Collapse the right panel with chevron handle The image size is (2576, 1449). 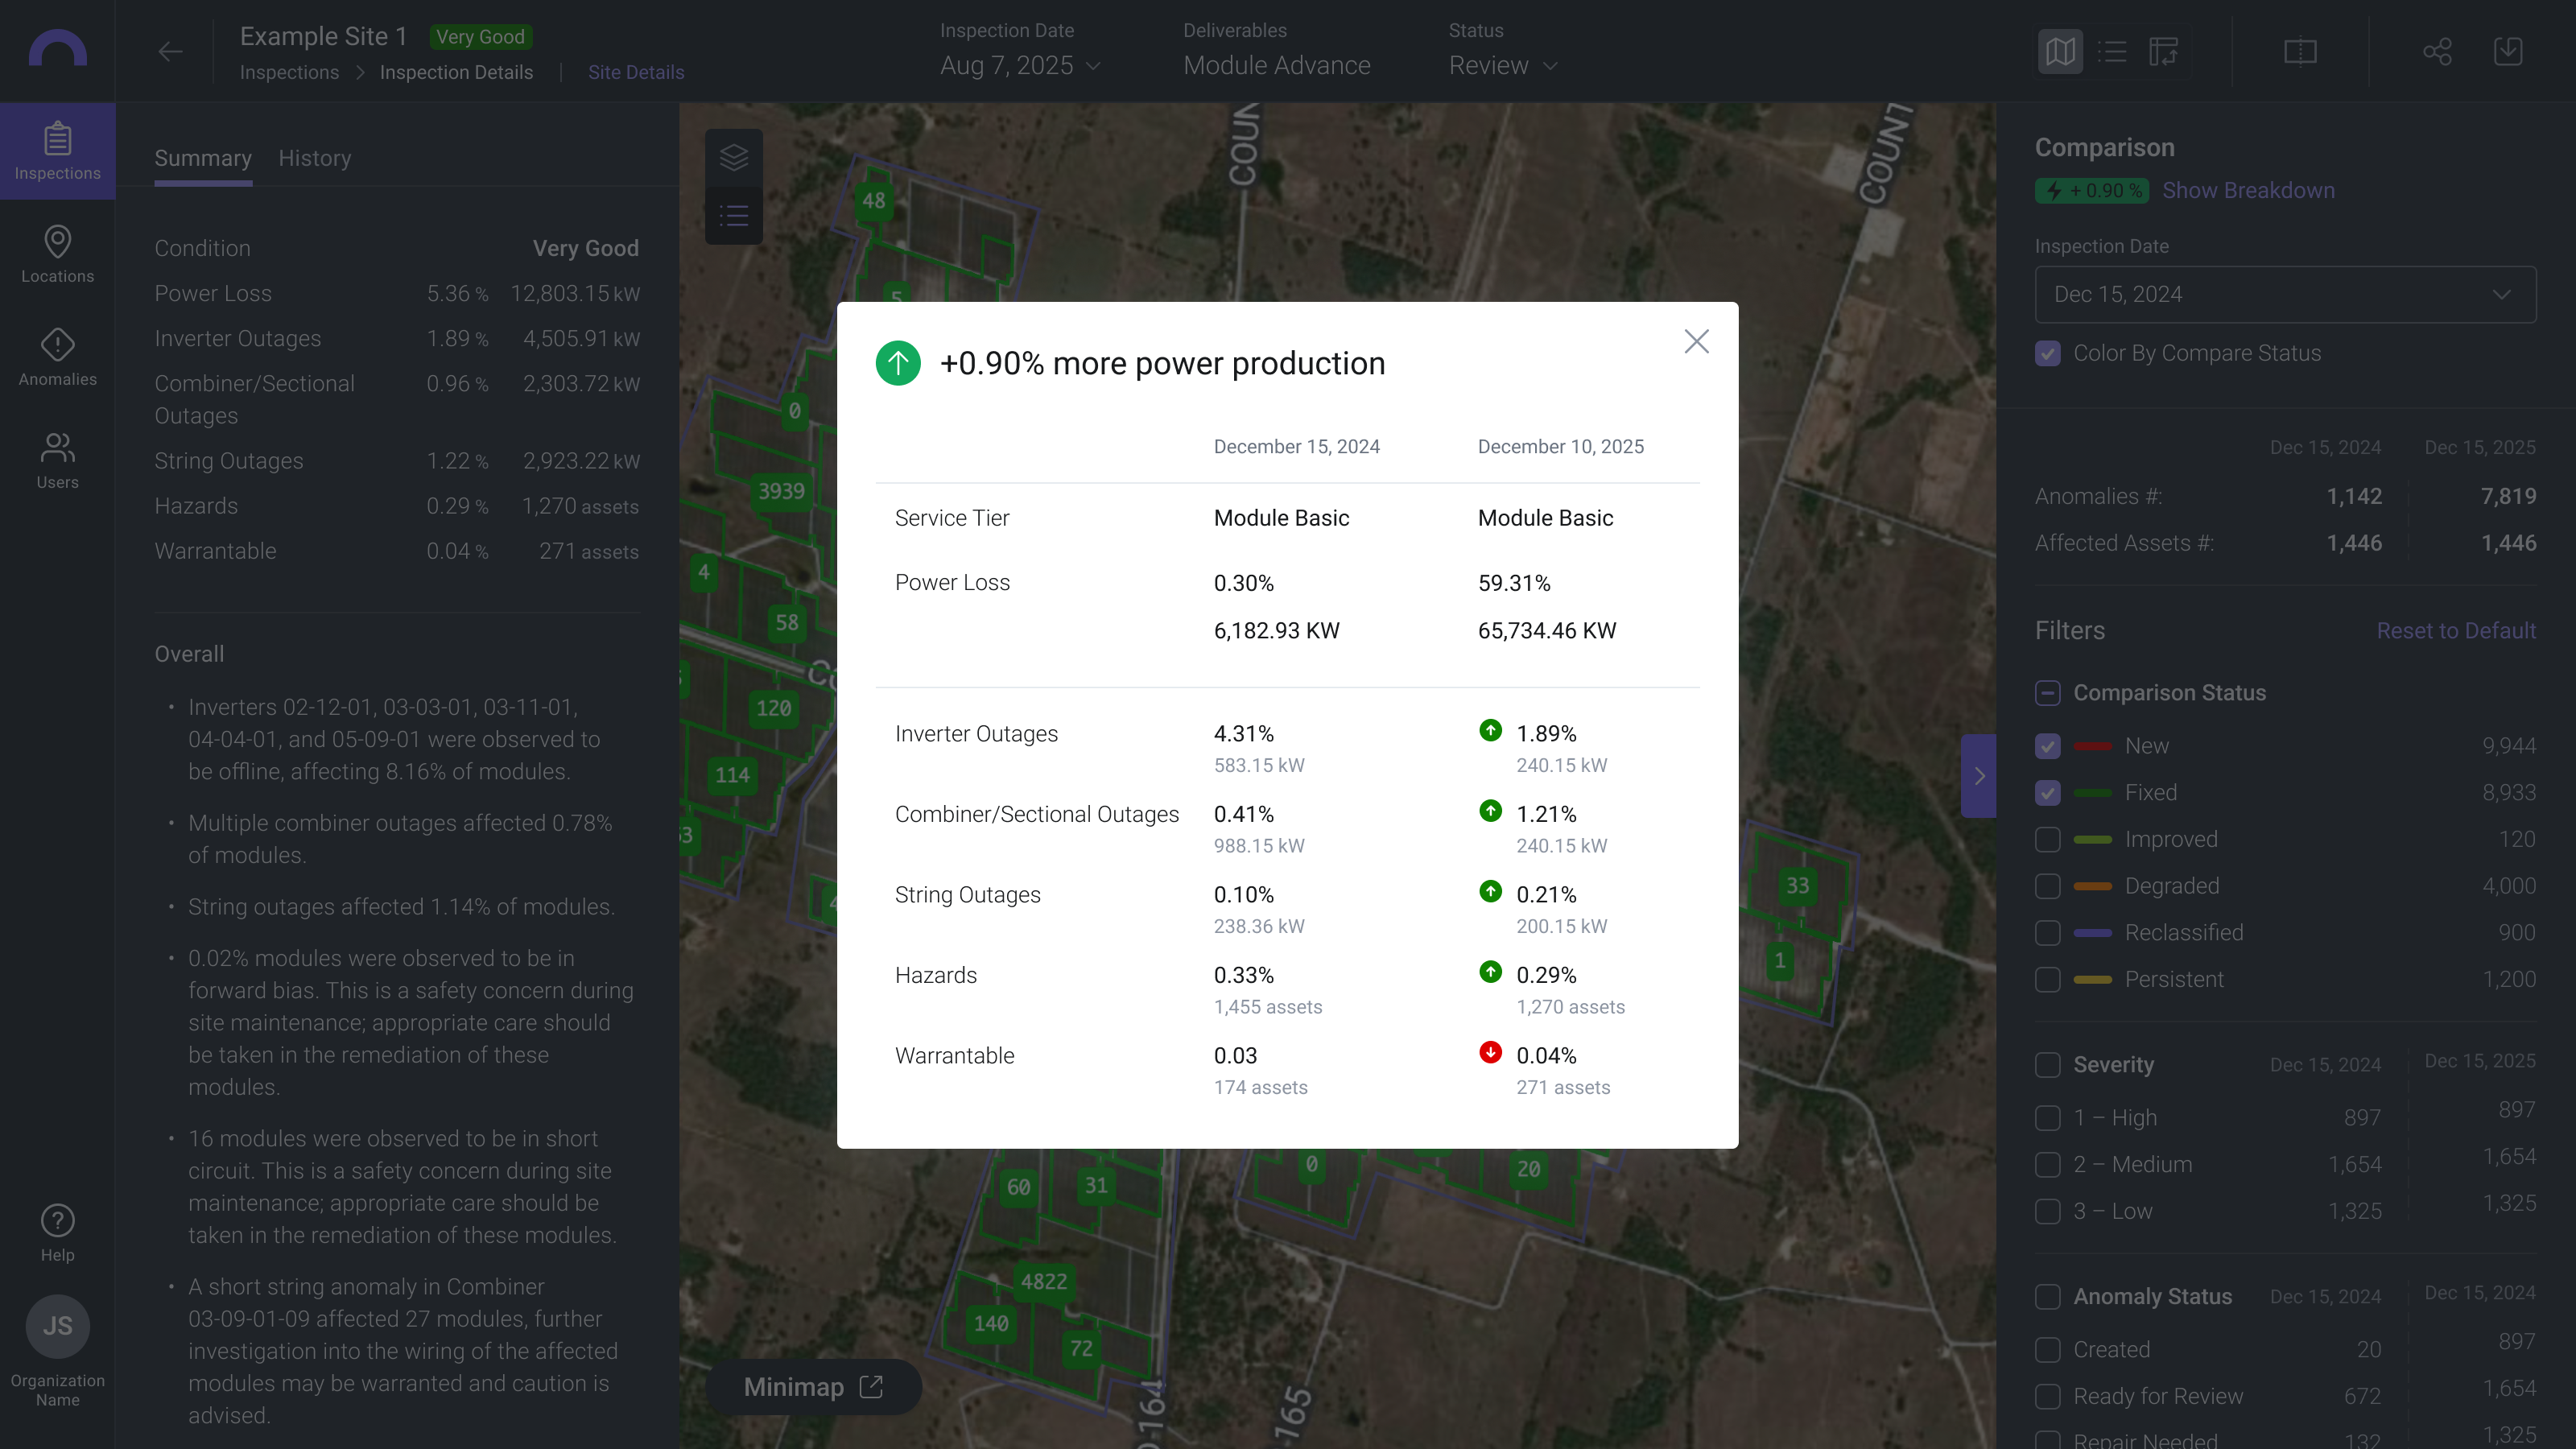pos(1978,776)
